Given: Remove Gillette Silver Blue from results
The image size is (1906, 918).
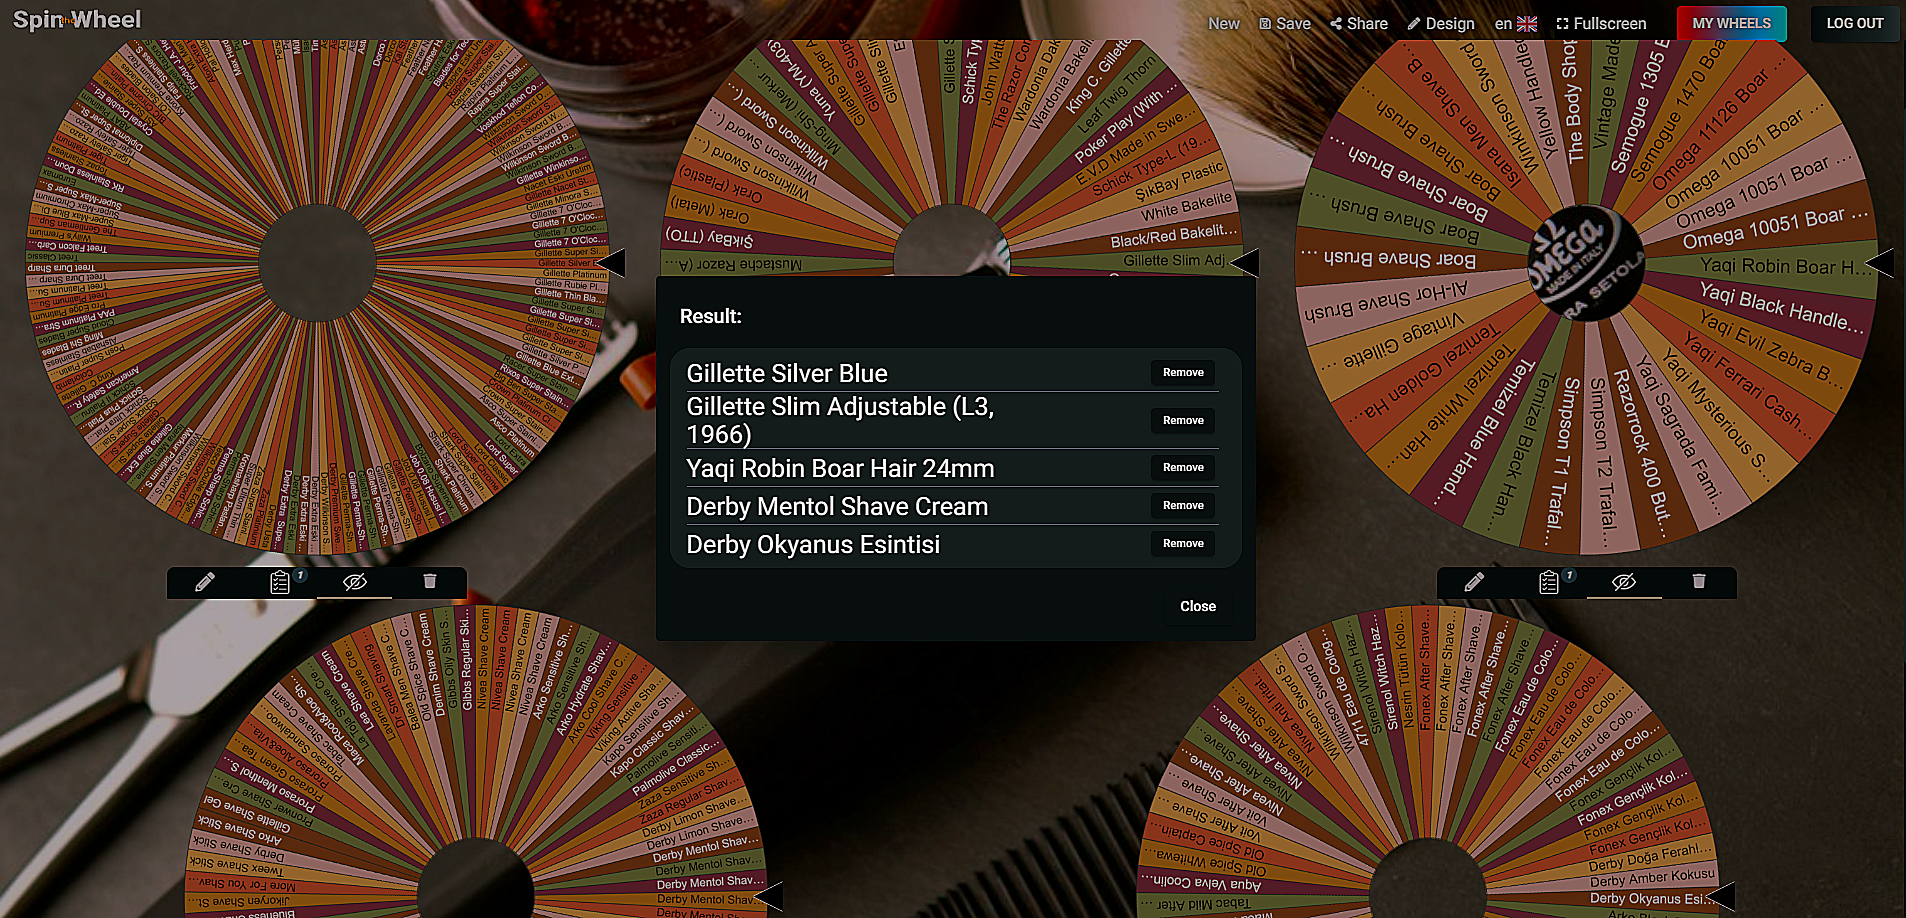Looking at the screenshot, I should [x=1183, y=372].
